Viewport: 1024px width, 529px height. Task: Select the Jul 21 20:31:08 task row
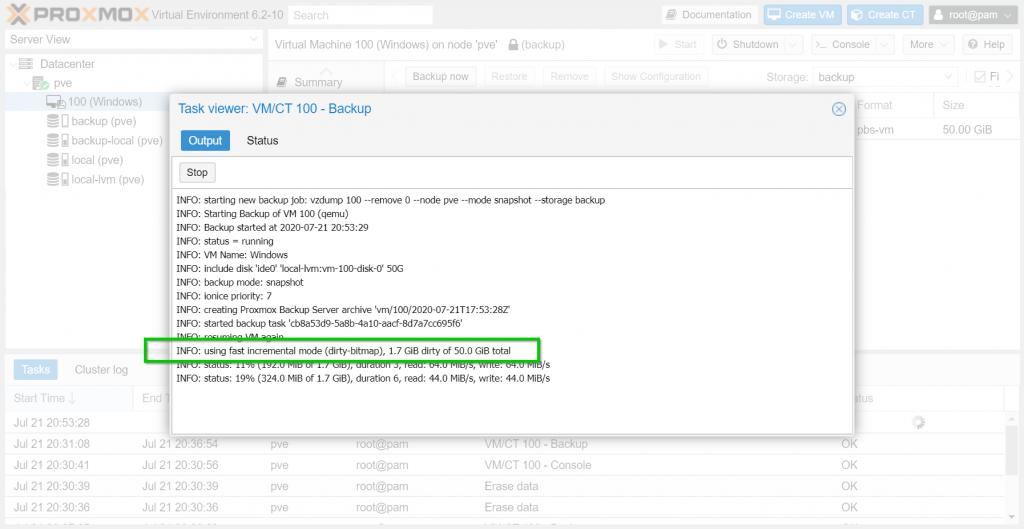point(505,444)
